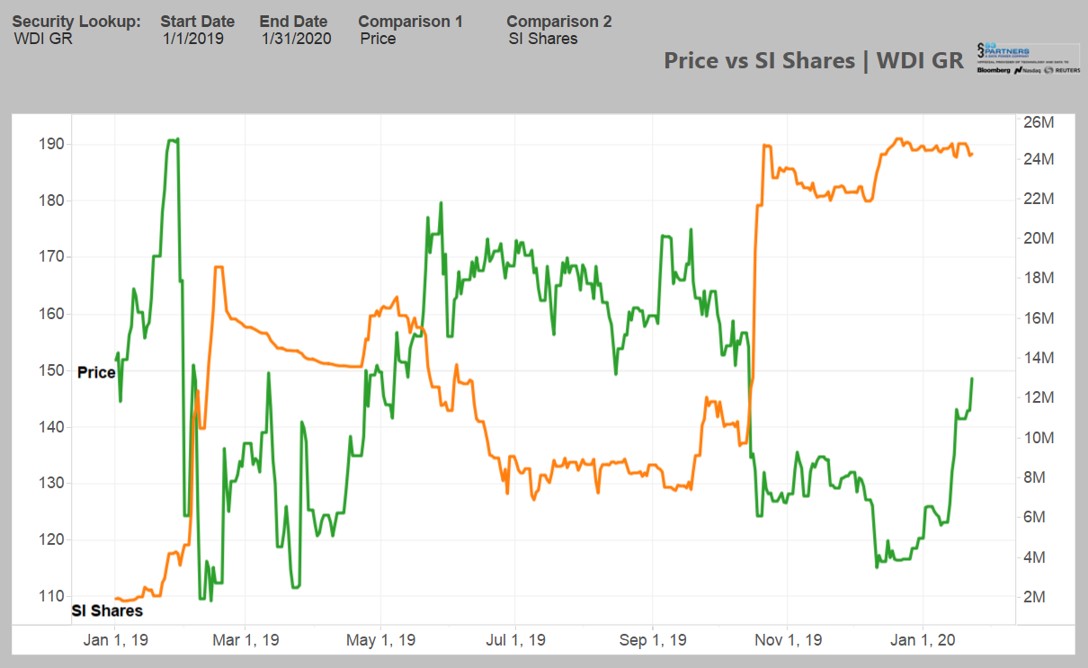Open the Start Date value 1/1/2019

[193, 39]
